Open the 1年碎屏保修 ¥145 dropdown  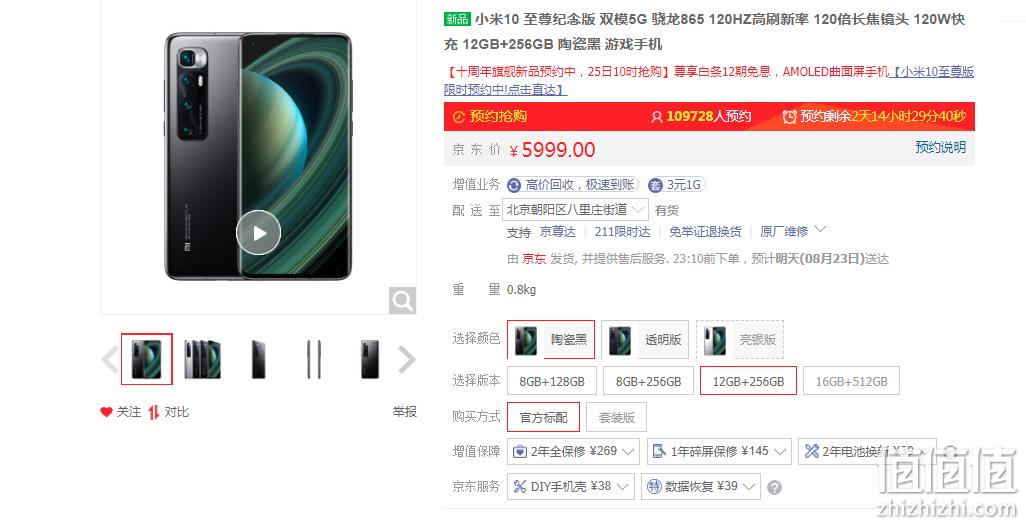point(719,451)
